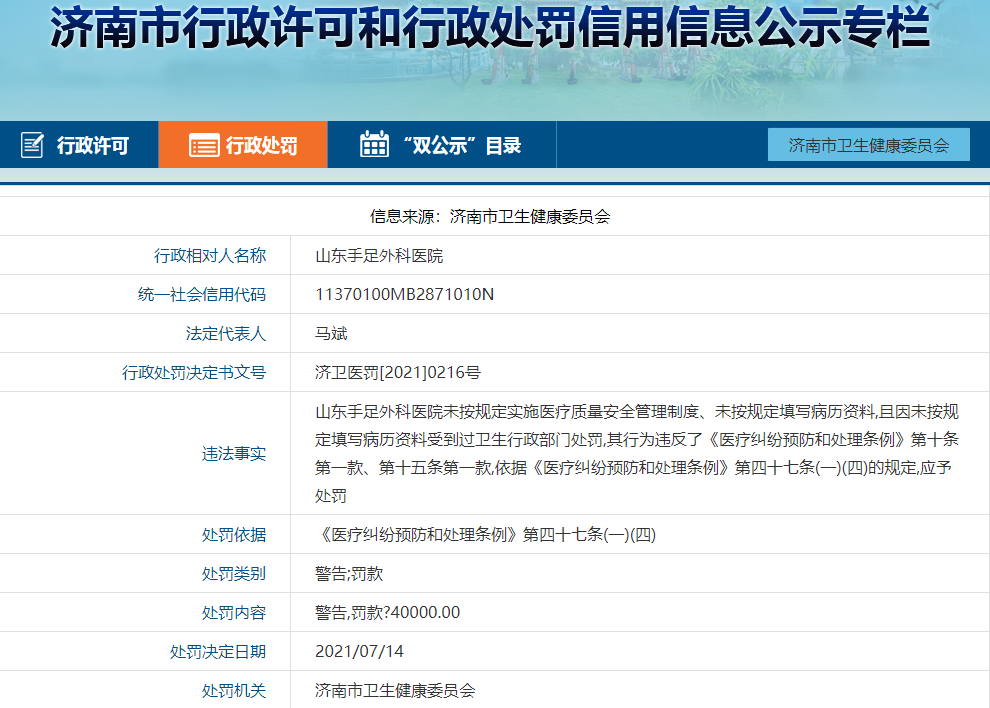Click the label 法定代表人
Viewport: 990px width, 708px height.
[x=226, y=333]
